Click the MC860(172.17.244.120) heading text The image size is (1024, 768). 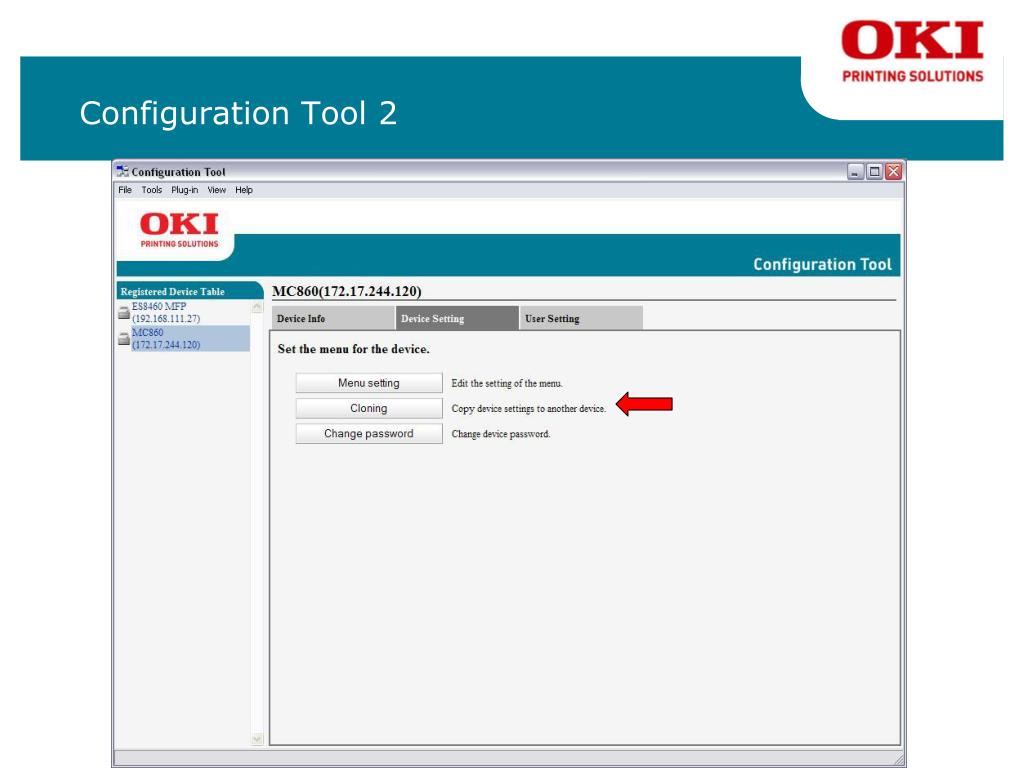click(x=347, y=291)
